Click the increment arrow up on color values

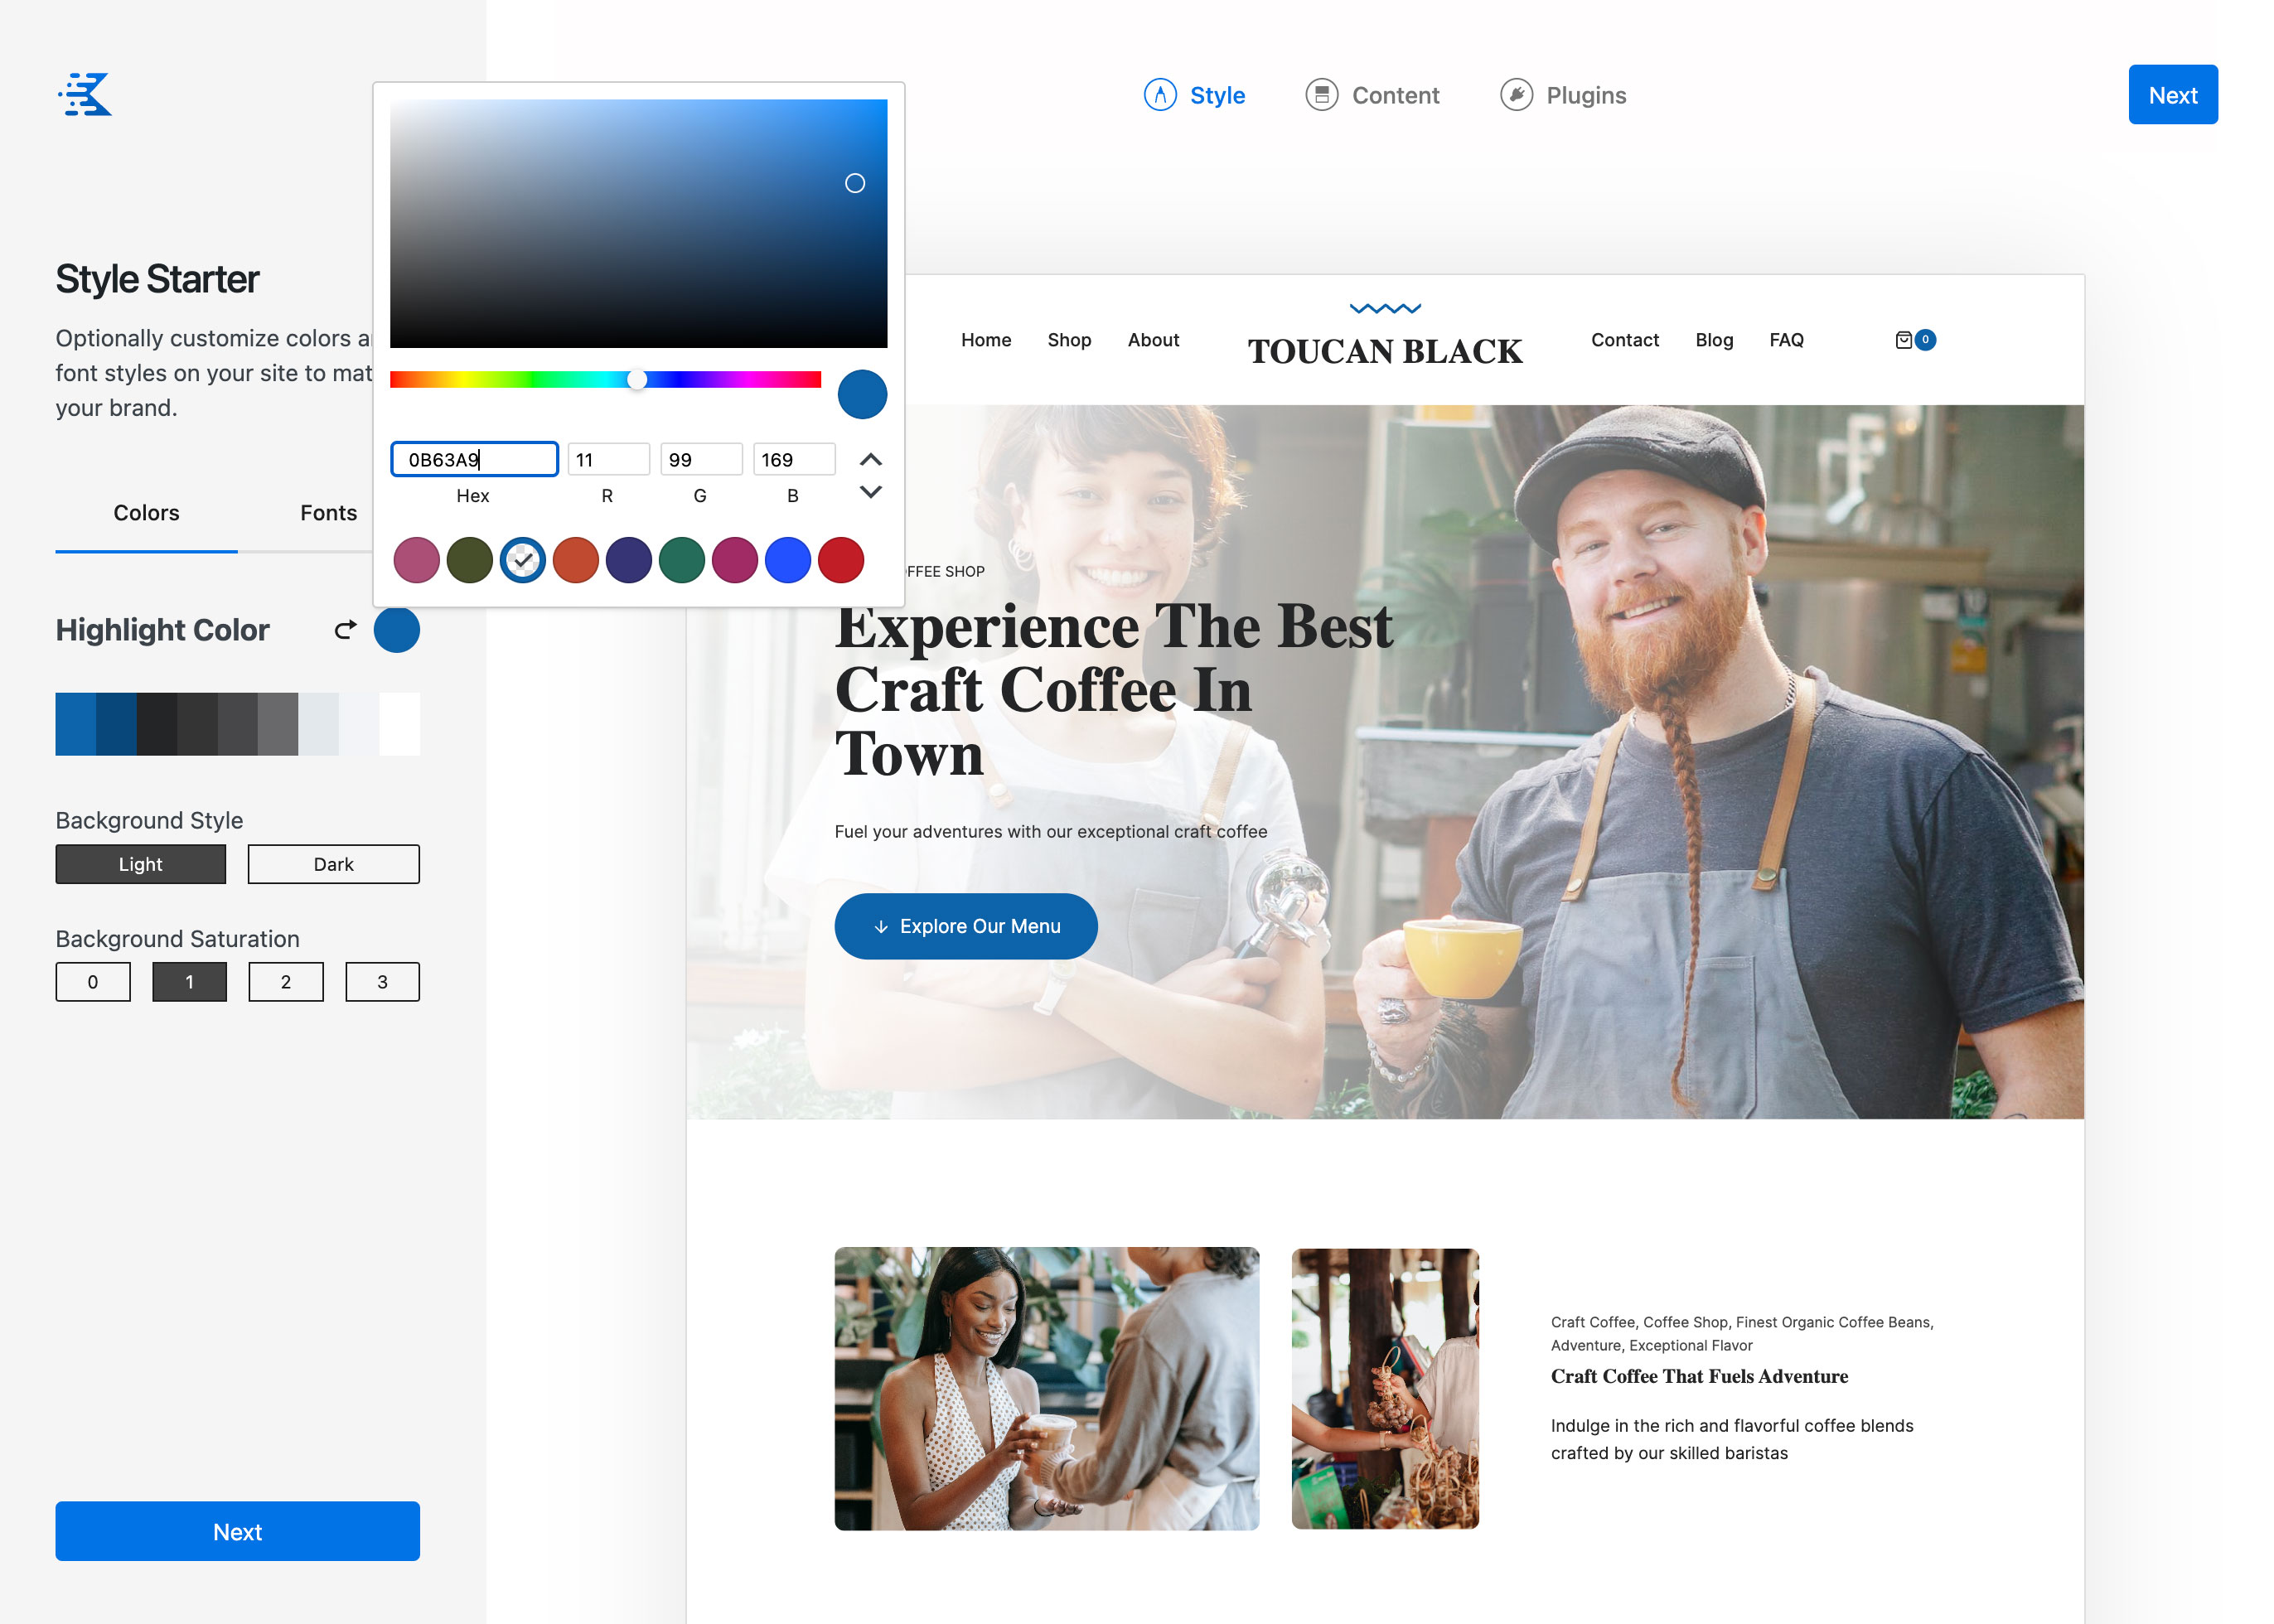(x=870, y=461)
